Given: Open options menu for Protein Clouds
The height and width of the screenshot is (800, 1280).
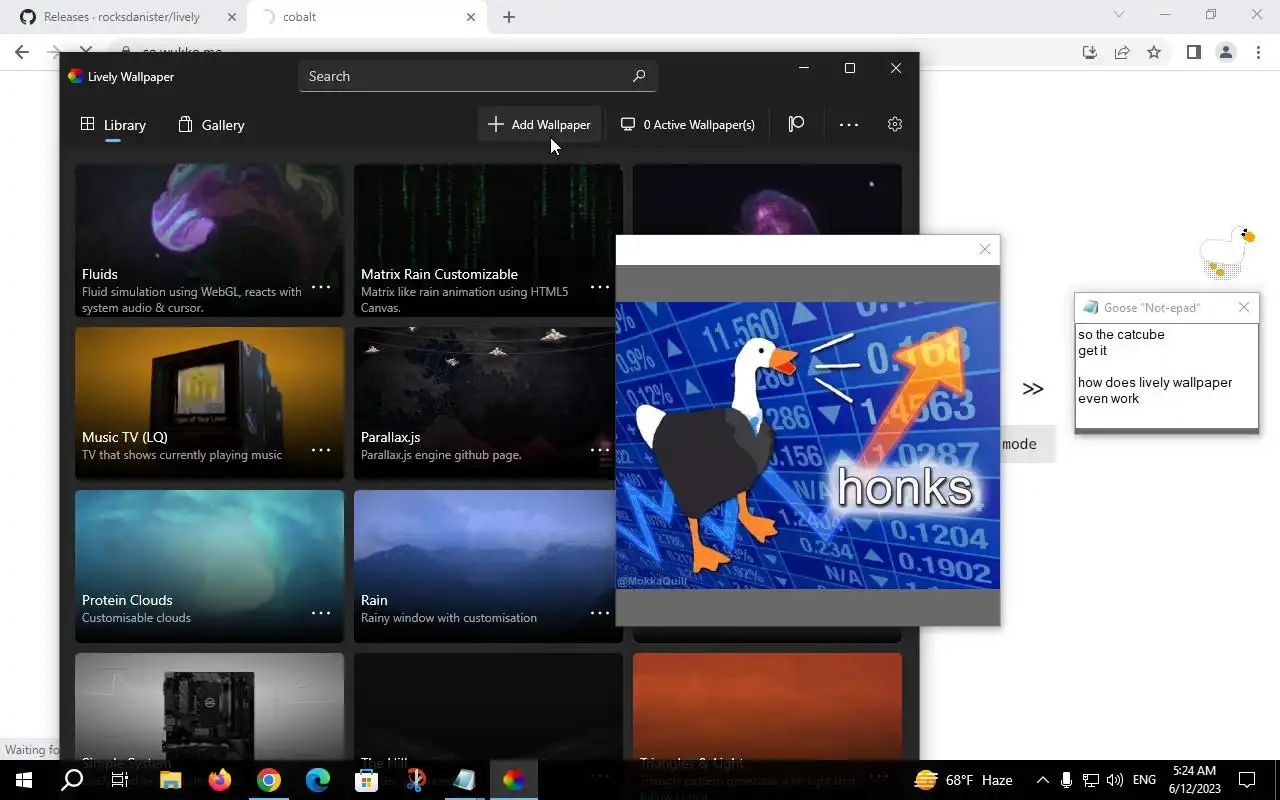Looking at the screenshot, I should [321, 613].
